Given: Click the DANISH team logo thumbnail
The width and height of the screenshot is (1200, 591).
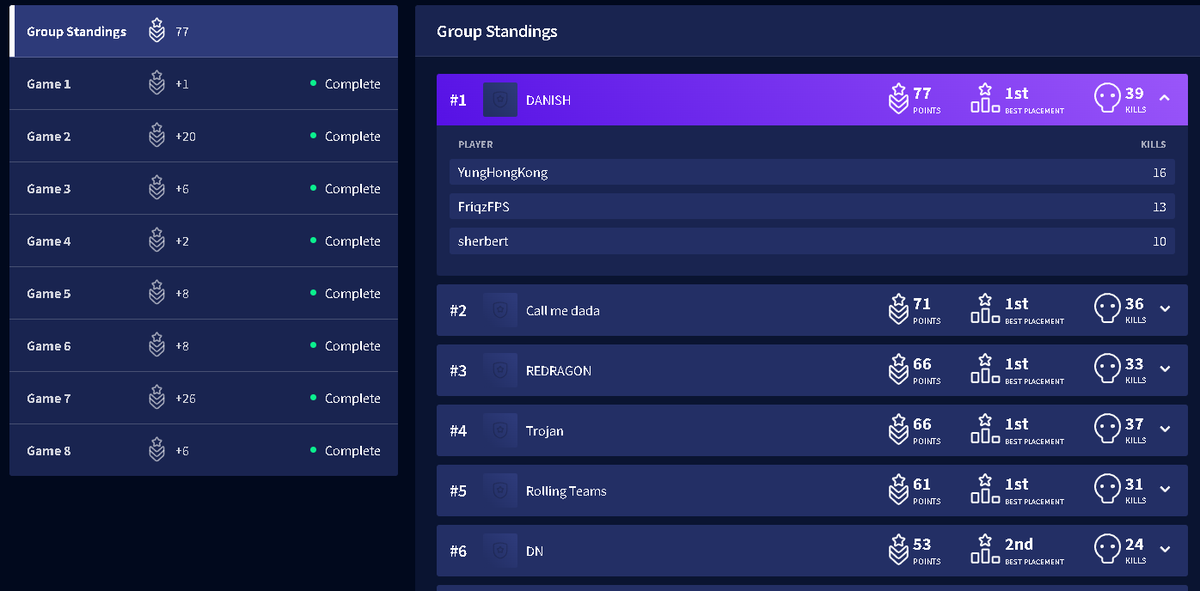Looking at the screenshot, I should click(500, 100).
